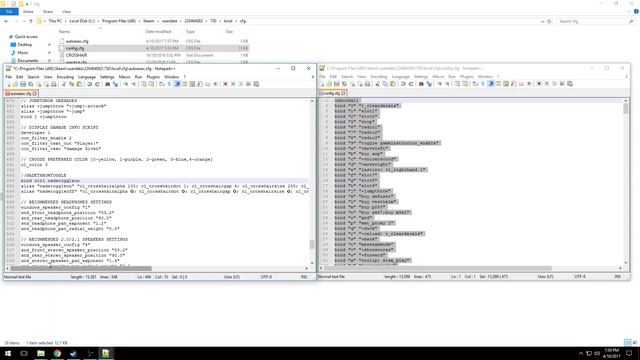640x360 pixels.
Task: Click Zoom Out icon in autoexec.cfg Notepad++ toolbar
Action: click(x=133, y=84)
